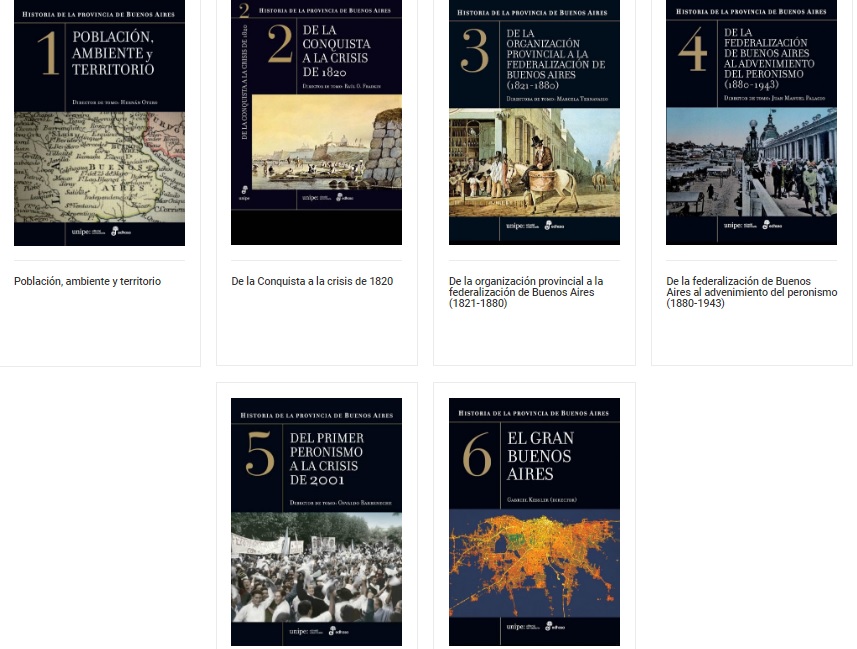
Task: Click the title ending with '(1821-1880)'
Action: pos(526,292)
